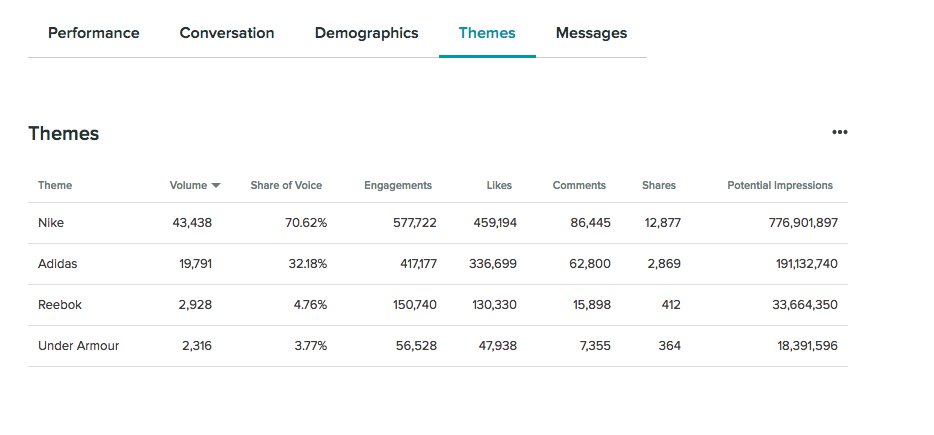Sort by Potential Impressions header
Image resolution: width=934 pixels, height=435 pixels.
click(780, 186)
